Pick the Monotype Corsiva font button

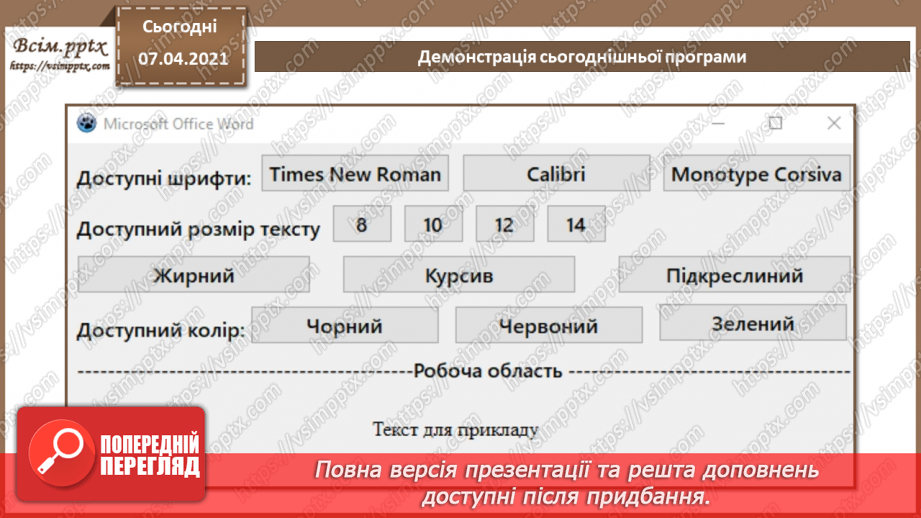(757, 173)
